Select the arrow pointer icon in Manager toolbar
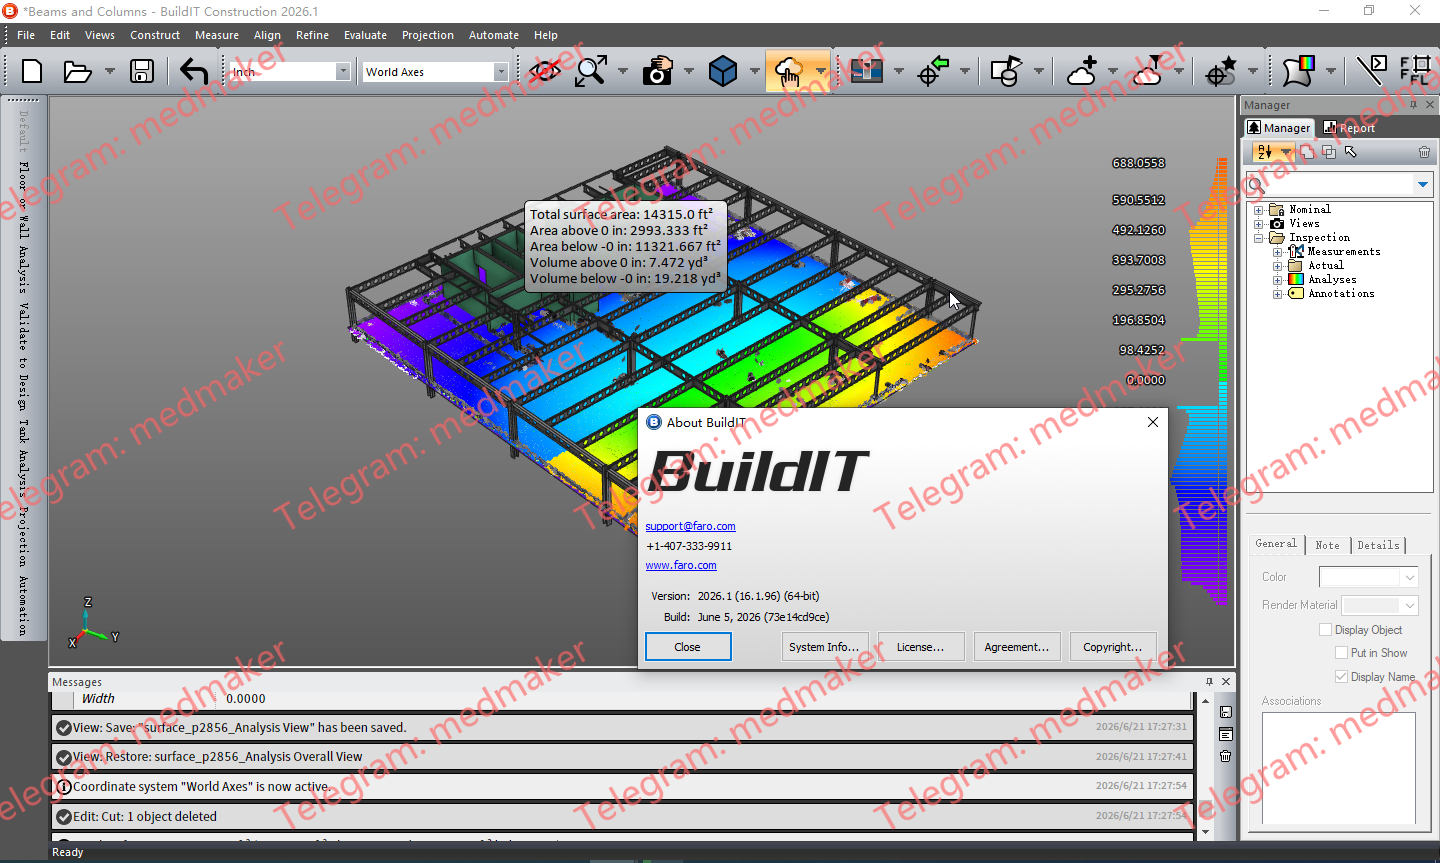Viewport: 1440px width, 863px height. [1351, 152]
